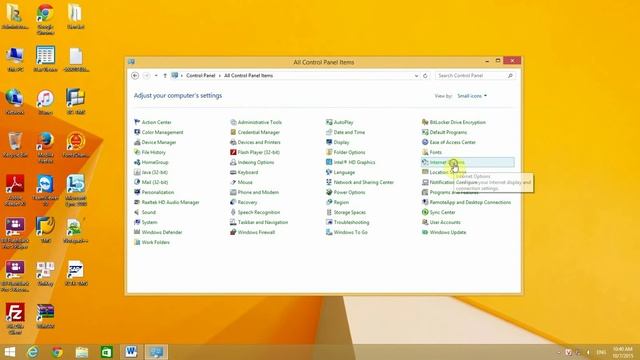Viewport: 640px width, 360px height.
Task: Open Flash Player (32-bit) icon
Action: [x=233, y=152]
